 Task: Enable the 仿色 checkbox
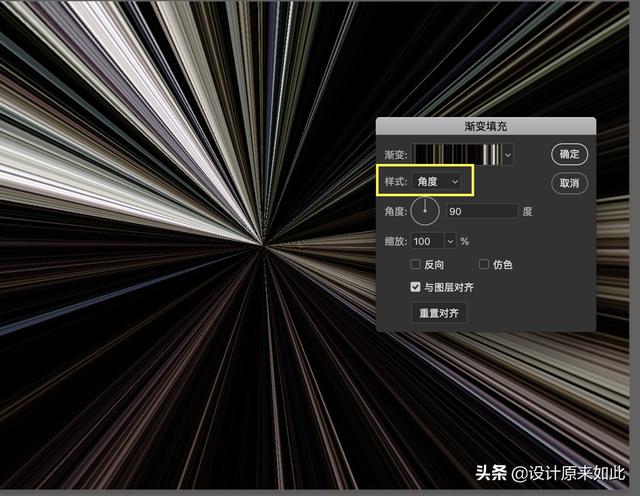[x=484, y=265]
